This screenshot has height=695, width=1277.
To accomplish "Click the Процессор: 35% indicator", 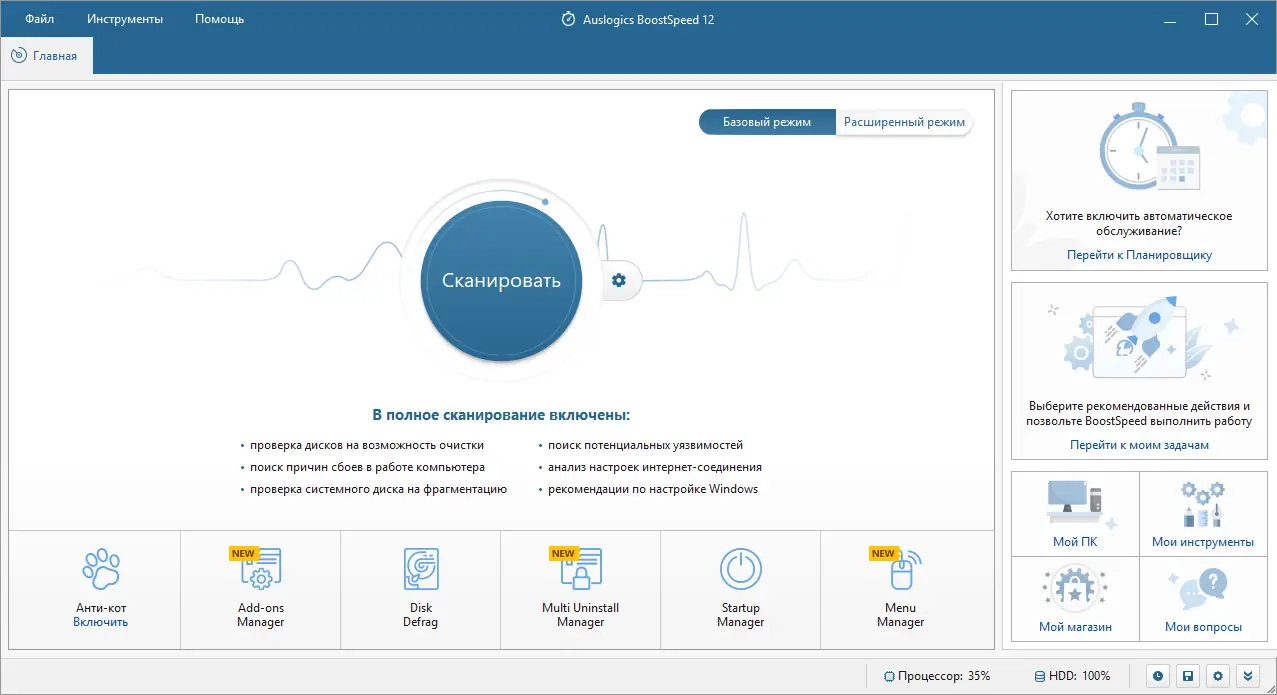I will [937, 676].
